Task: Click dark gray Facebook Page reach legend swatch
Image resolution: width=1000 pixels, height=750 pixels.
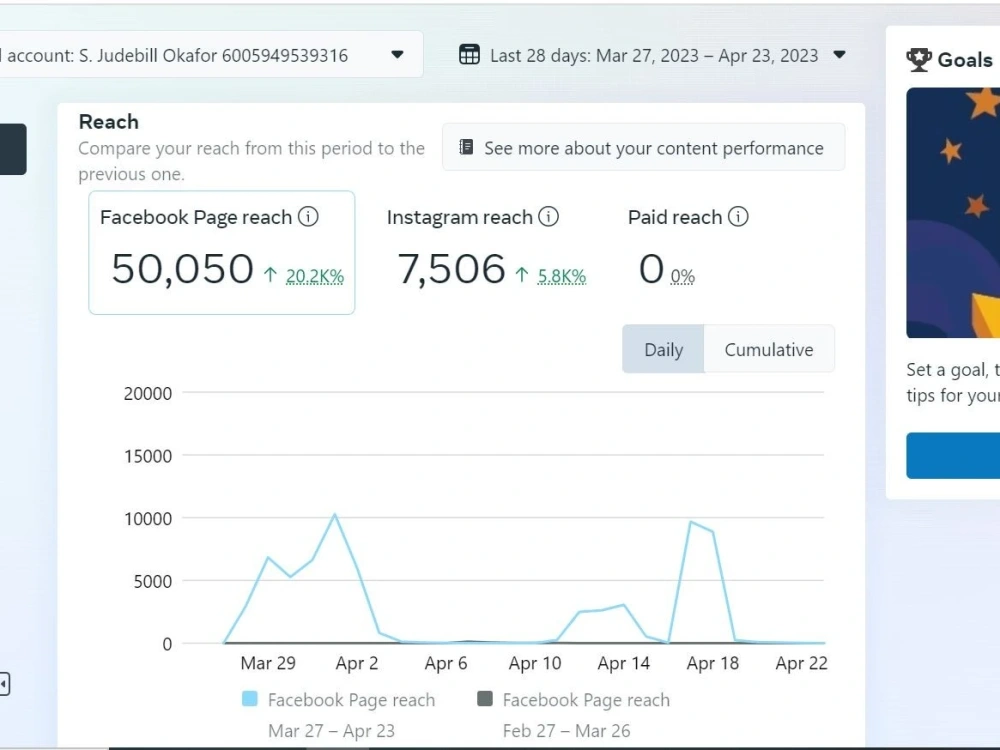Action: (485, 699)
